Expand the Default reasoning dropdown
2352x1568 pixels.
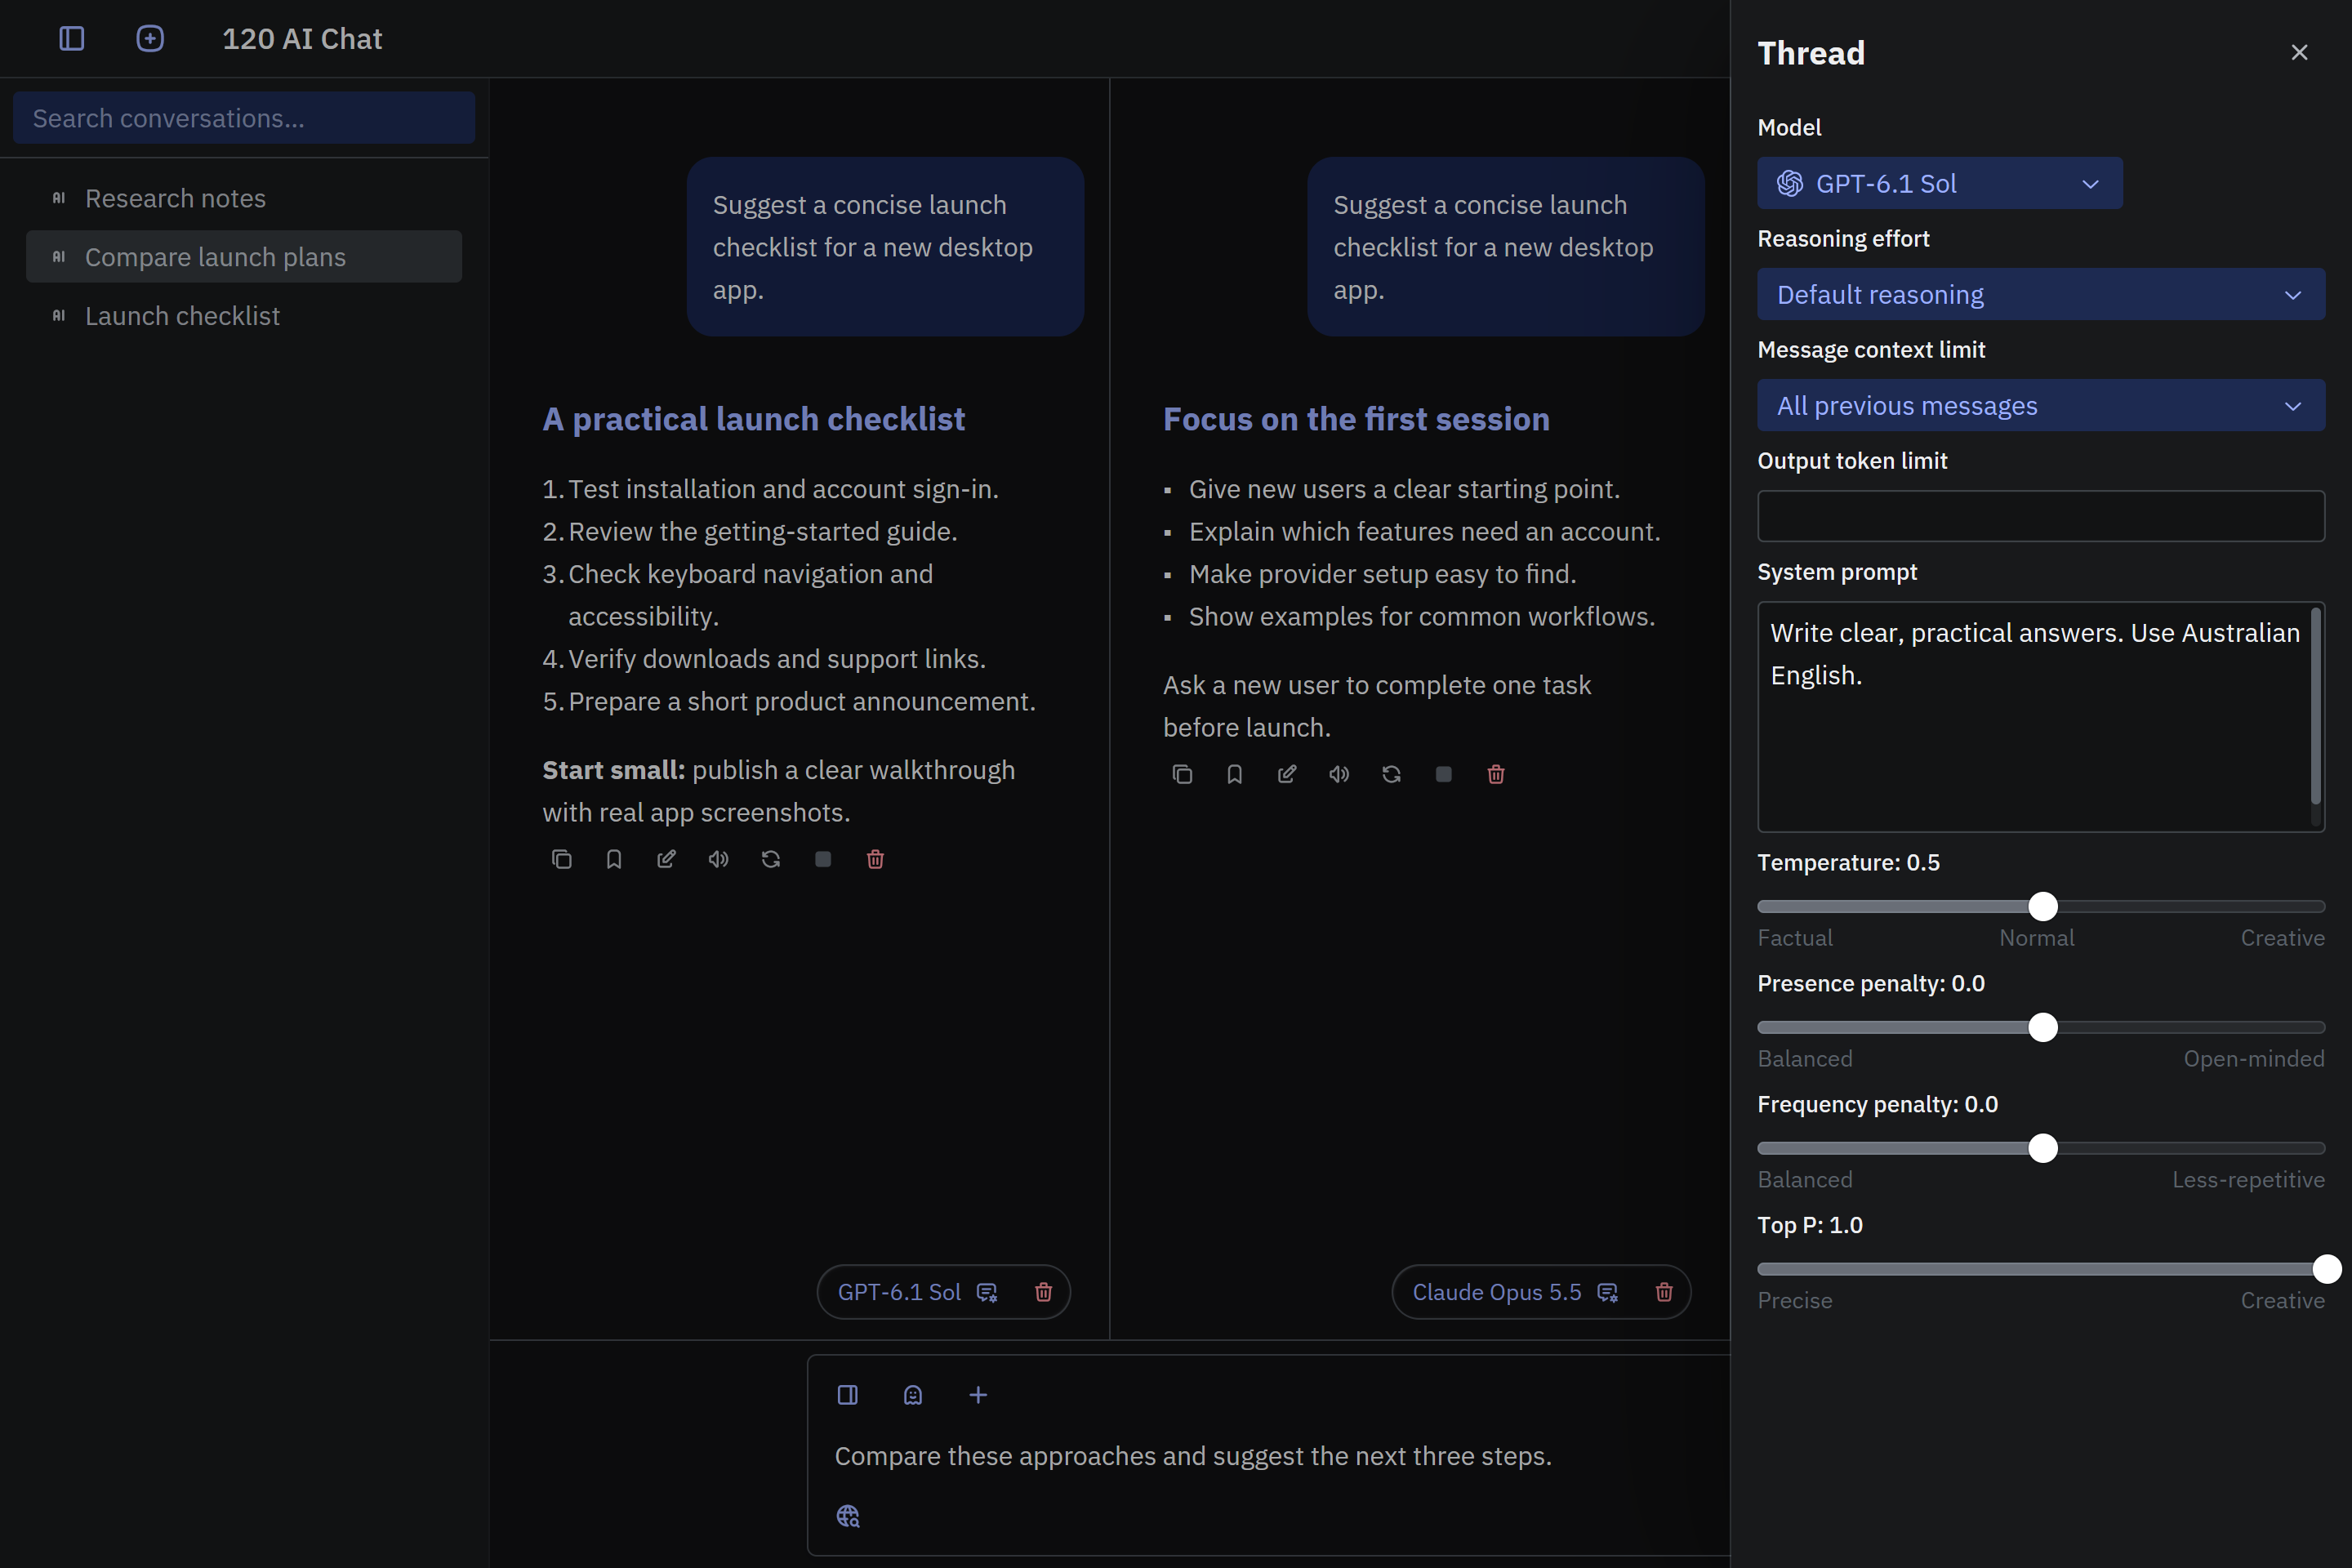point(2041,294)
